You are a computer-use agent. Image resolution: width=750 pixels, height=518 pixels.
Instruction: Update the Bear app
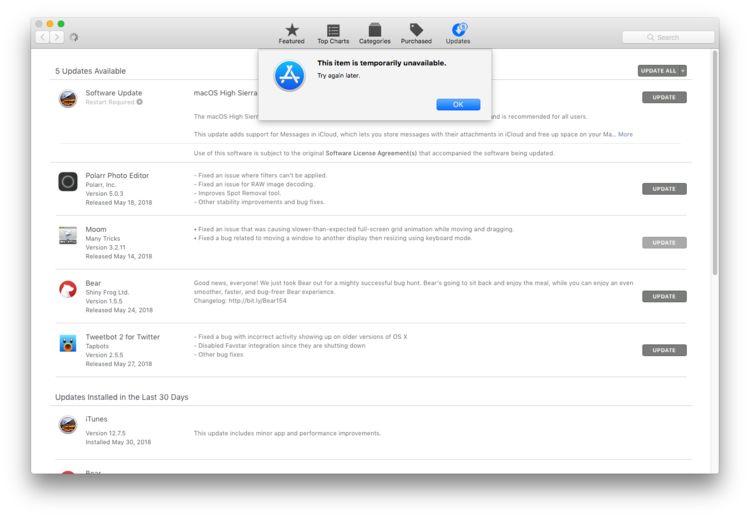(x=664, y=296)
